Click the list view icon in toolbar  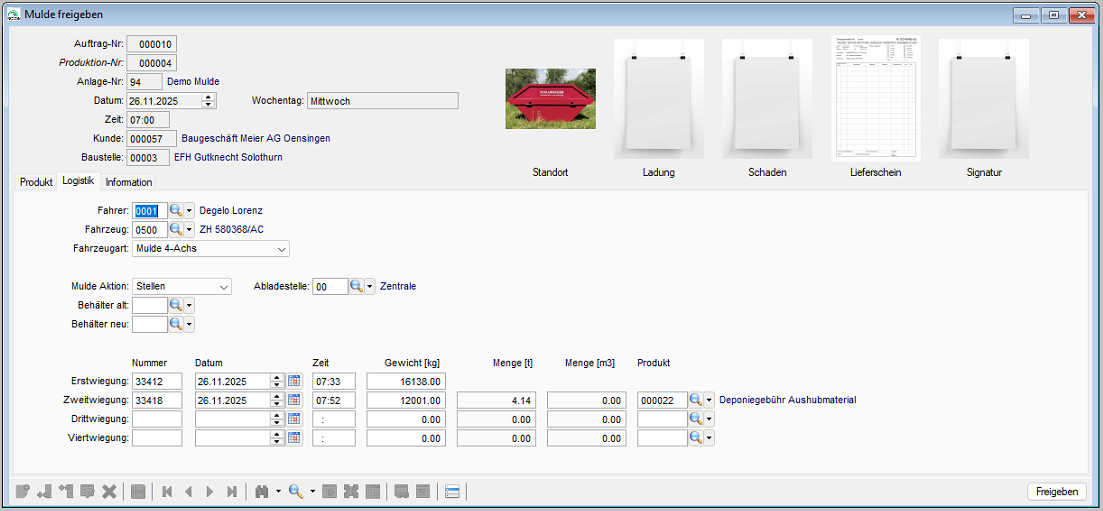452,491
